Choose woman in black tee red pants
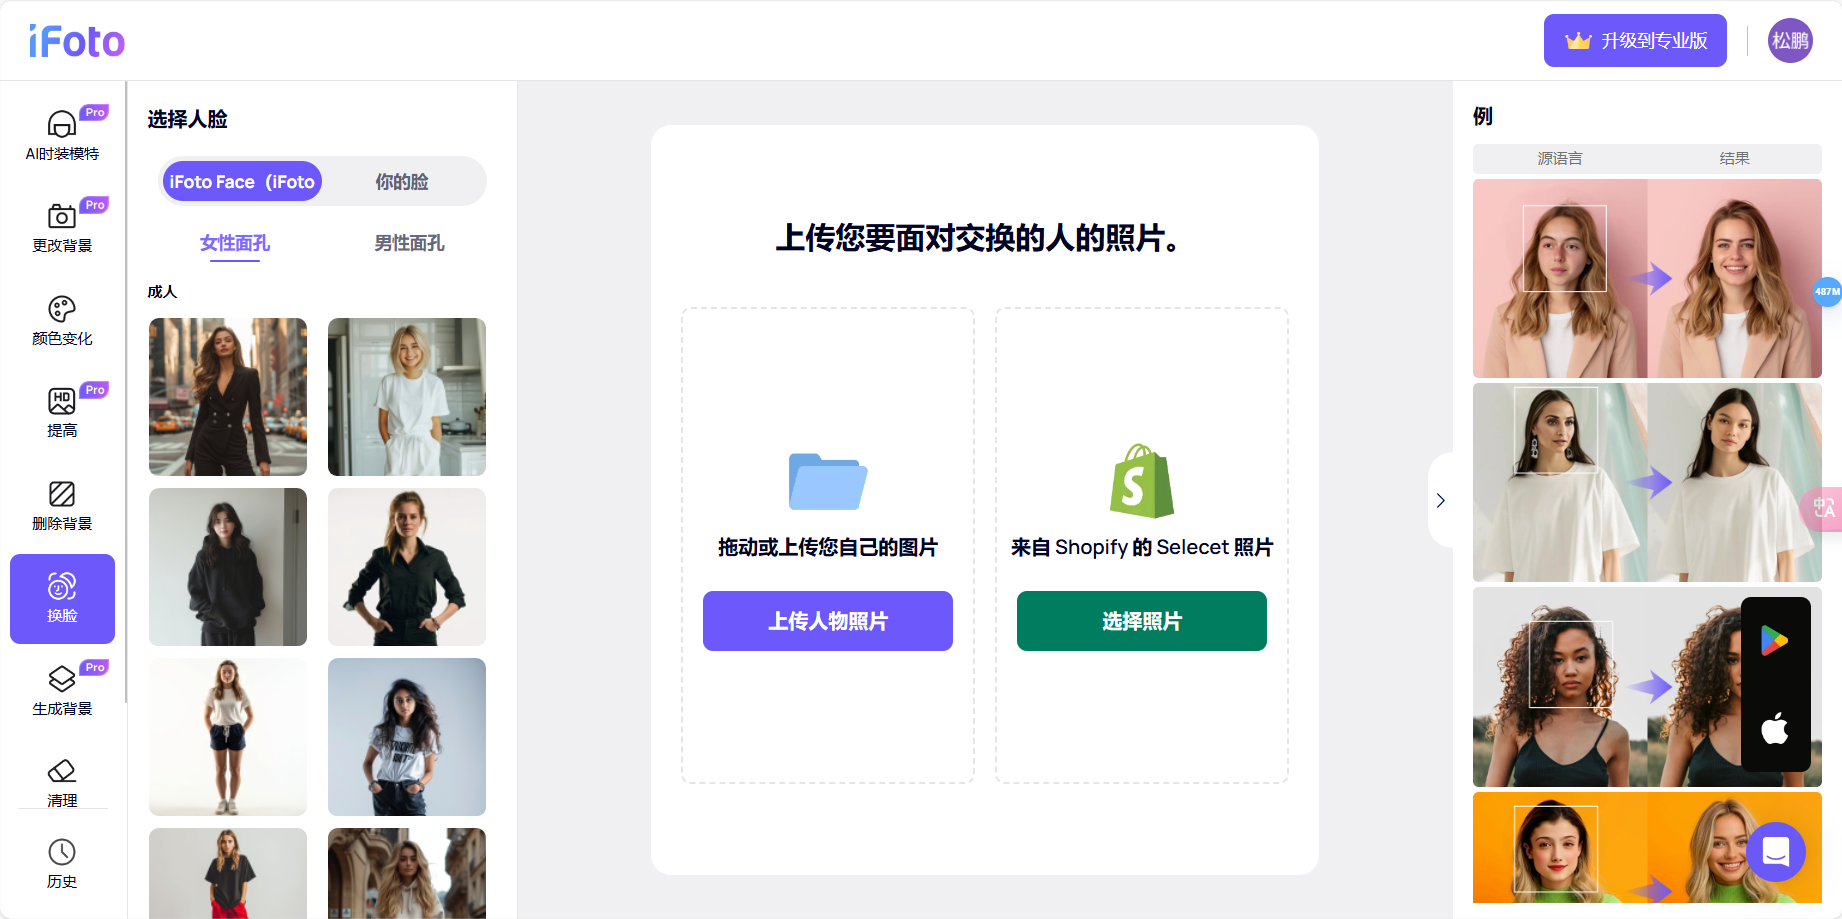Viewport: 1842px width, 919px height. pyautogui.click(x=228, y=873)
